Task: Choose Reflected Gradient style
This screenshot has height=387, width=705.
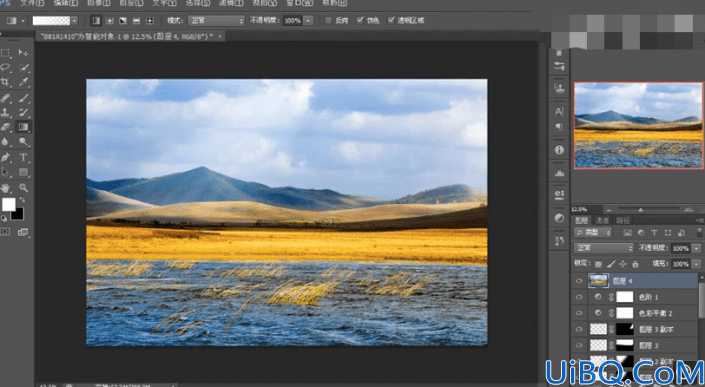Action: click(136, 21)
